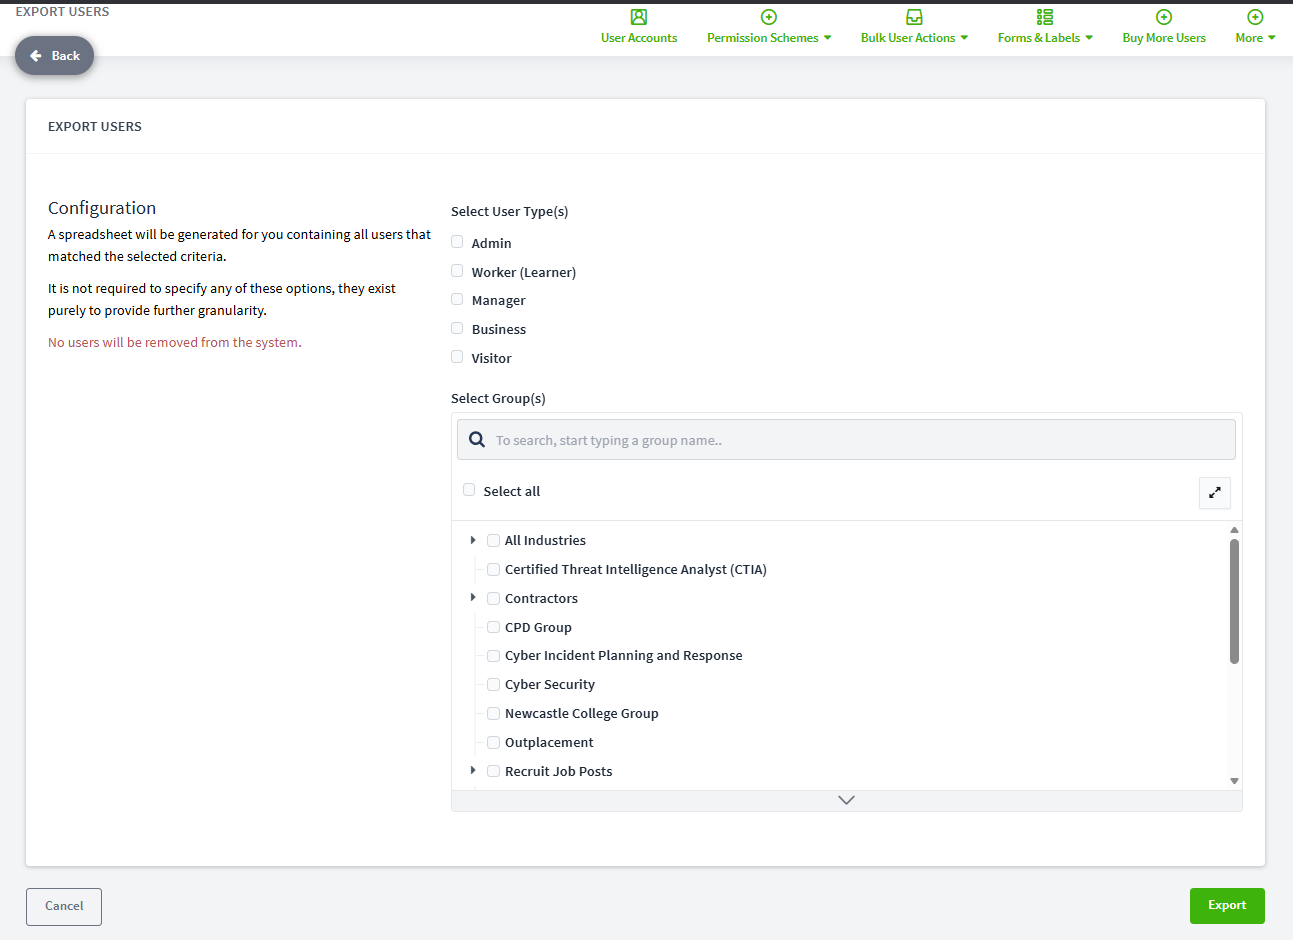Click the green Export button

tap(1227, 906)
